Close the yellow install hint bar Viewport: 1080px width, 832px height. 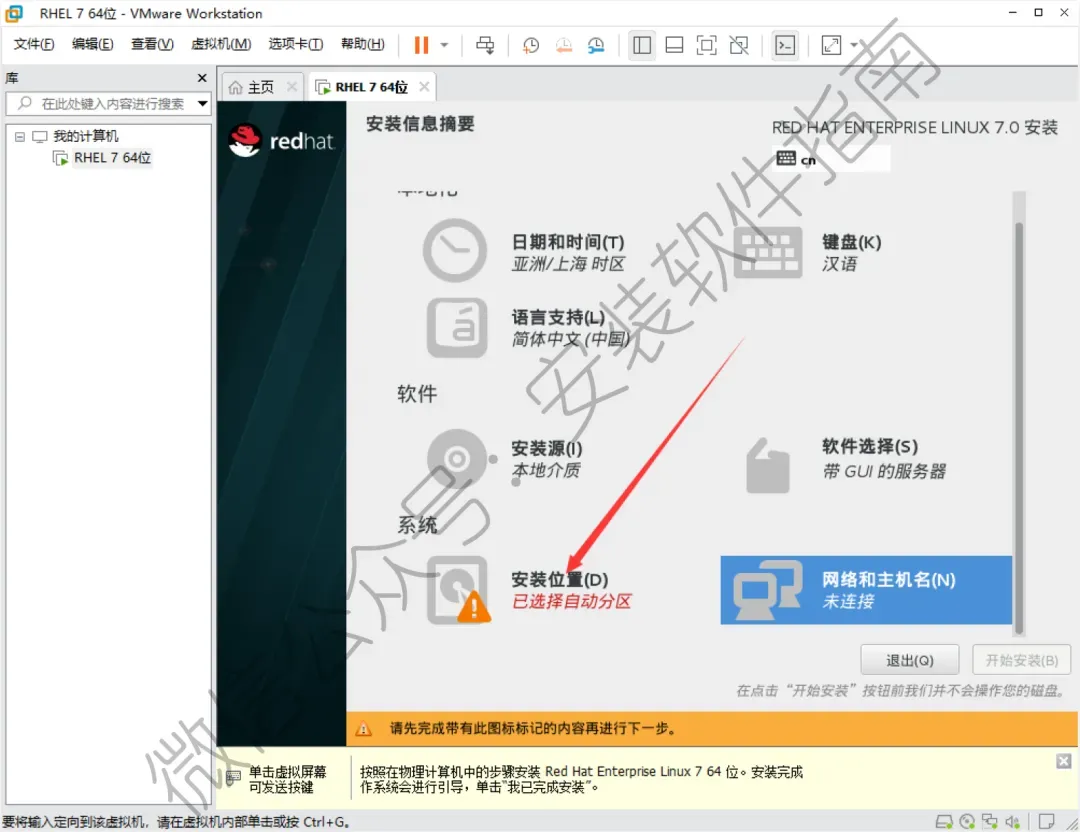click(x=1064, y=761)
